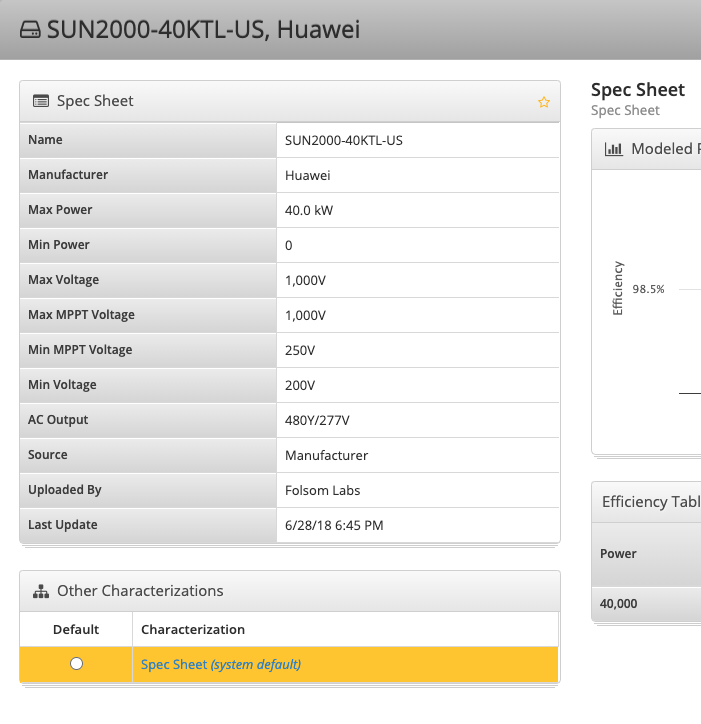
Task: Click the star favorite icon in Spec Sheet header
Action: pyautogui.click(x=544, y=102)
